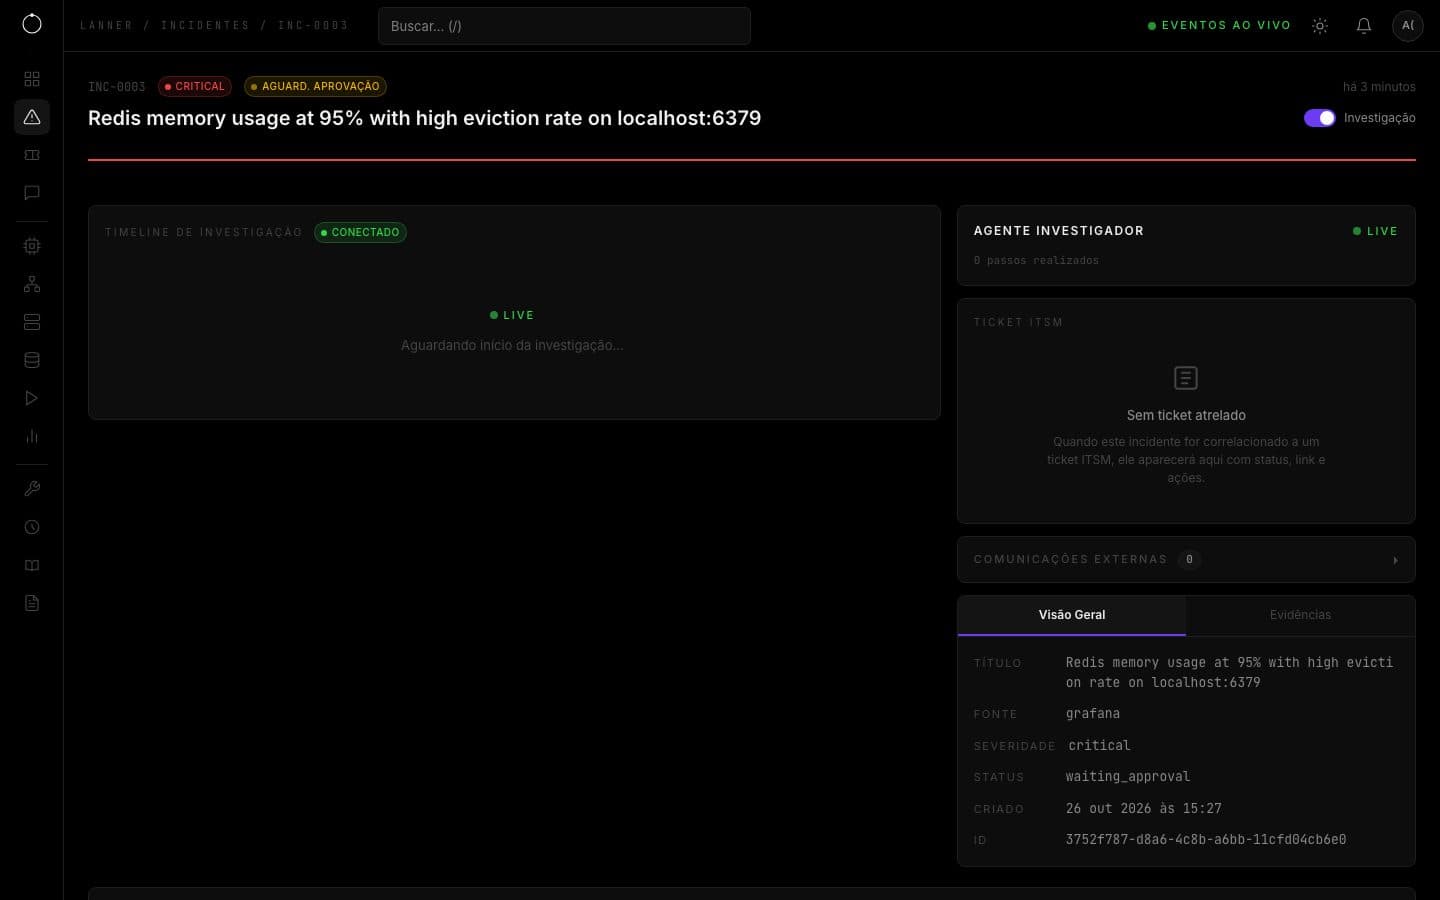Focus the Buscar search field
This screenshot has width=1440, height=900.
tap(564, 26)
